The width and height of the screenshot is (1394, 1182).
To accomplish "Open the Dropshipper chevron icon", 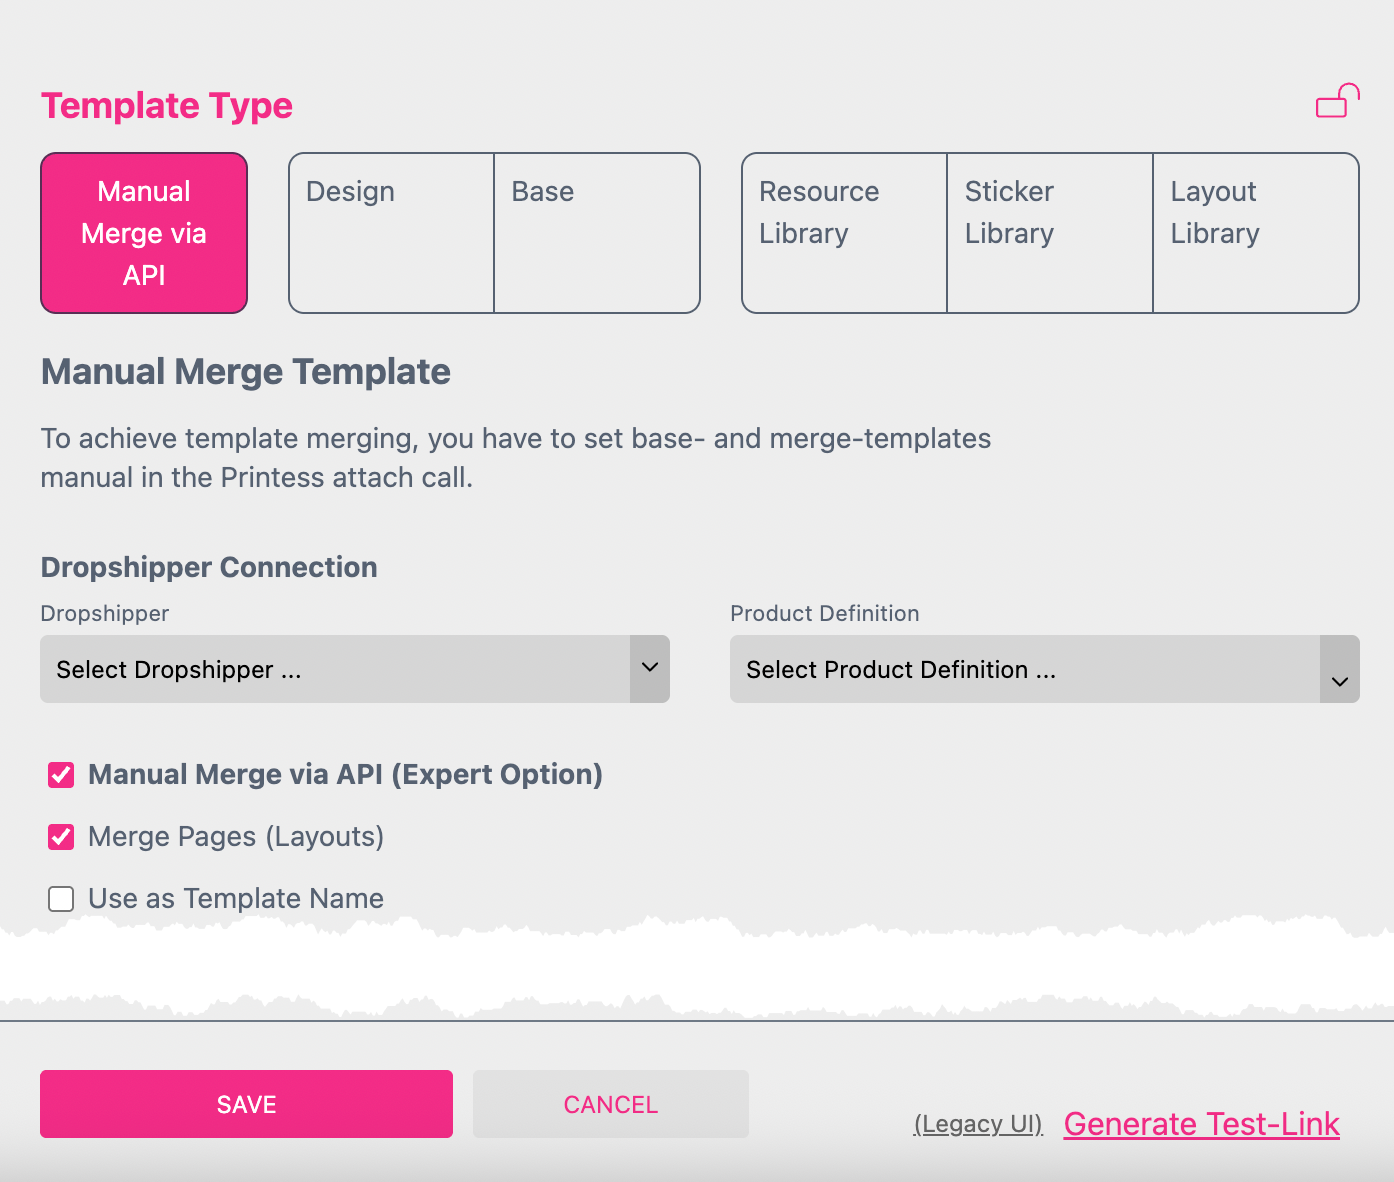I will point(649,668).
